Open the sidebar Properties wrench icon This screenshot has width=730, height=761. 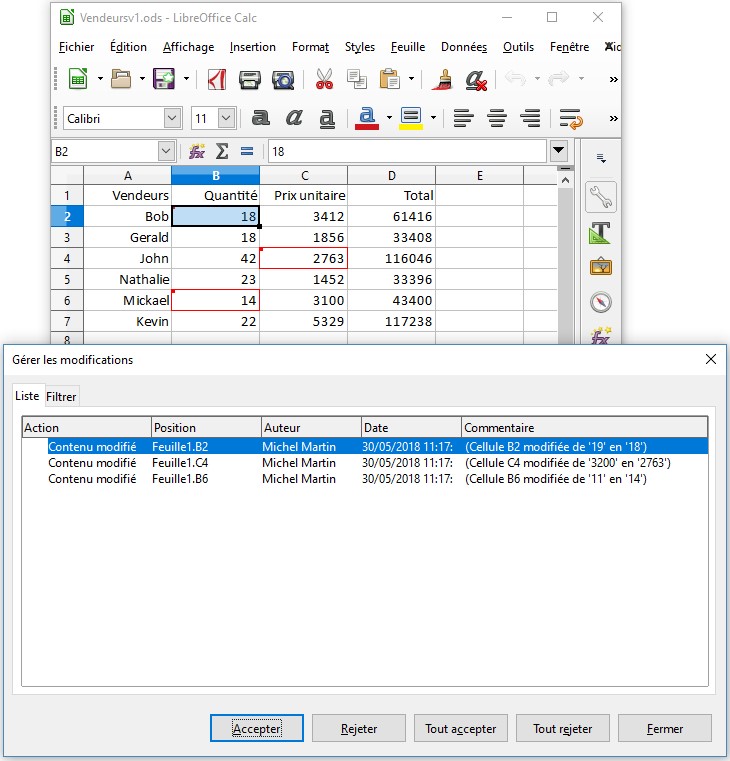pos(600,196)
